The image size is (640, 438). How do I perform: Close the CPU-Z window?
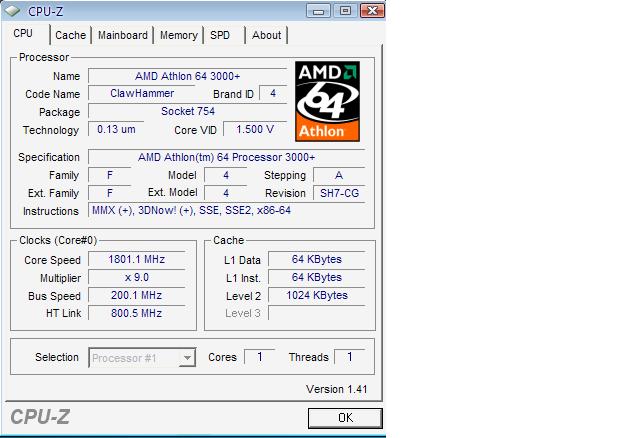click(372, 11)
